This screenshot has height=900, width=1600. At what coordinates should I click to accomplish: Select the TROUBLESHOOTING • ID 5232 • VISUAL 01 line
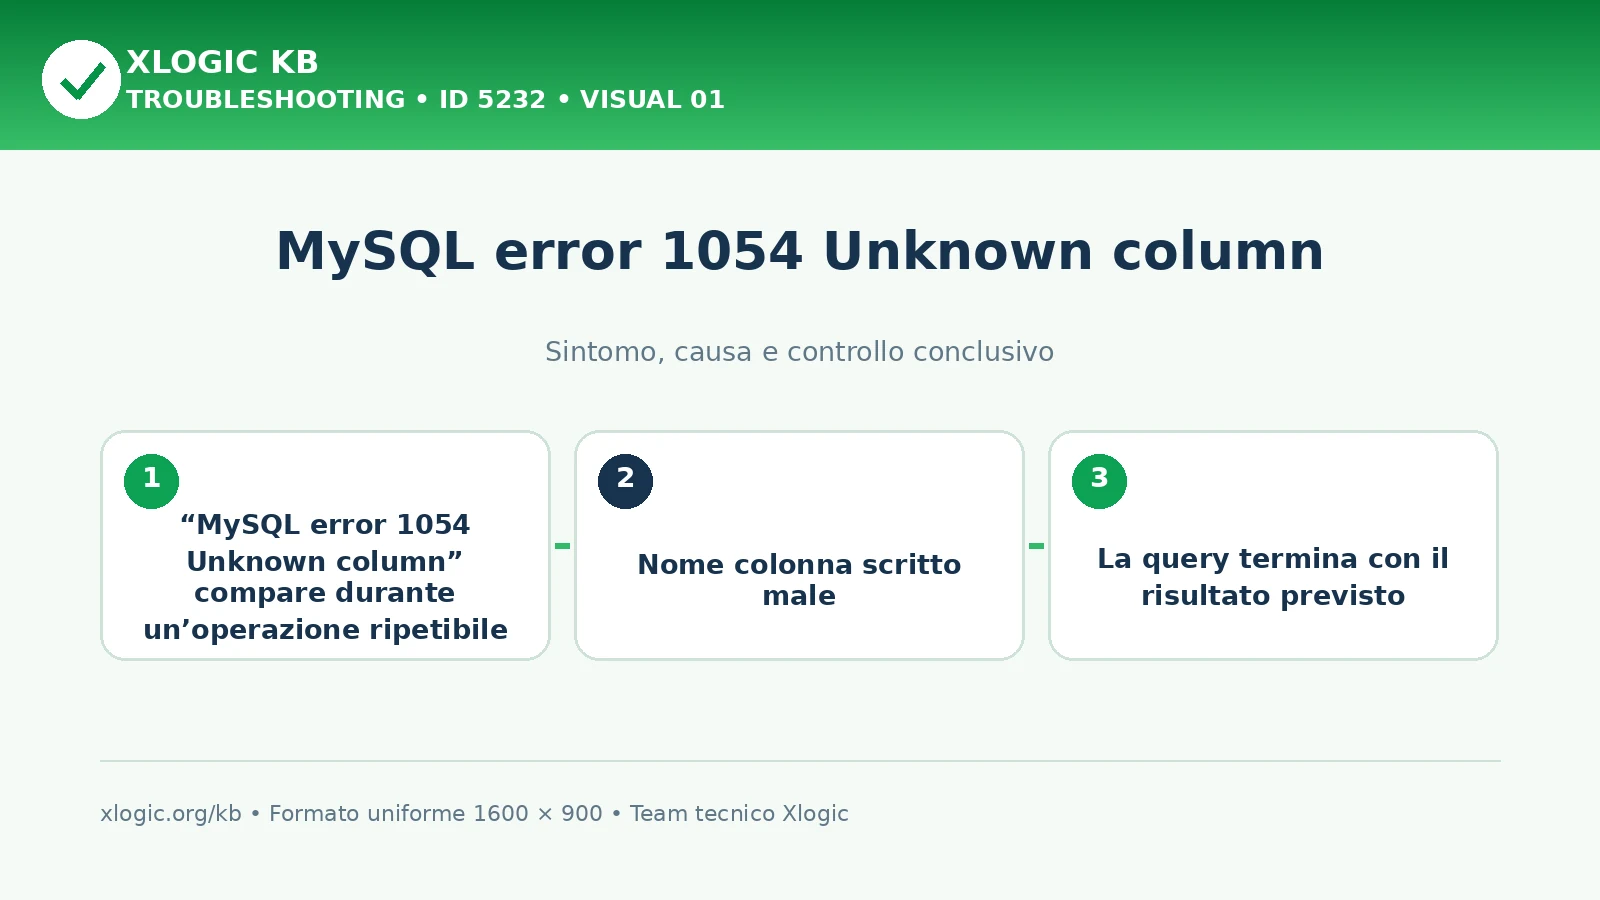coord(425,100)
